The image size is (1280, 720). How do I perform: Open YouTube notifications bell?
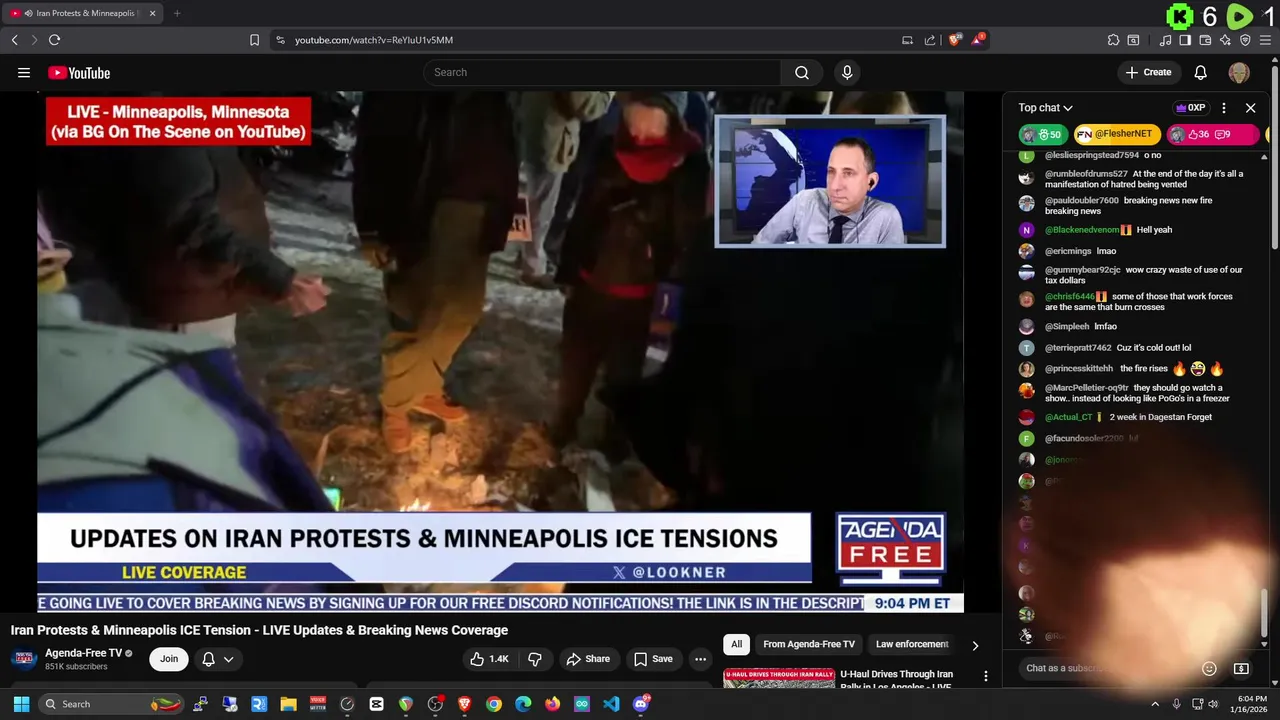1201,72
